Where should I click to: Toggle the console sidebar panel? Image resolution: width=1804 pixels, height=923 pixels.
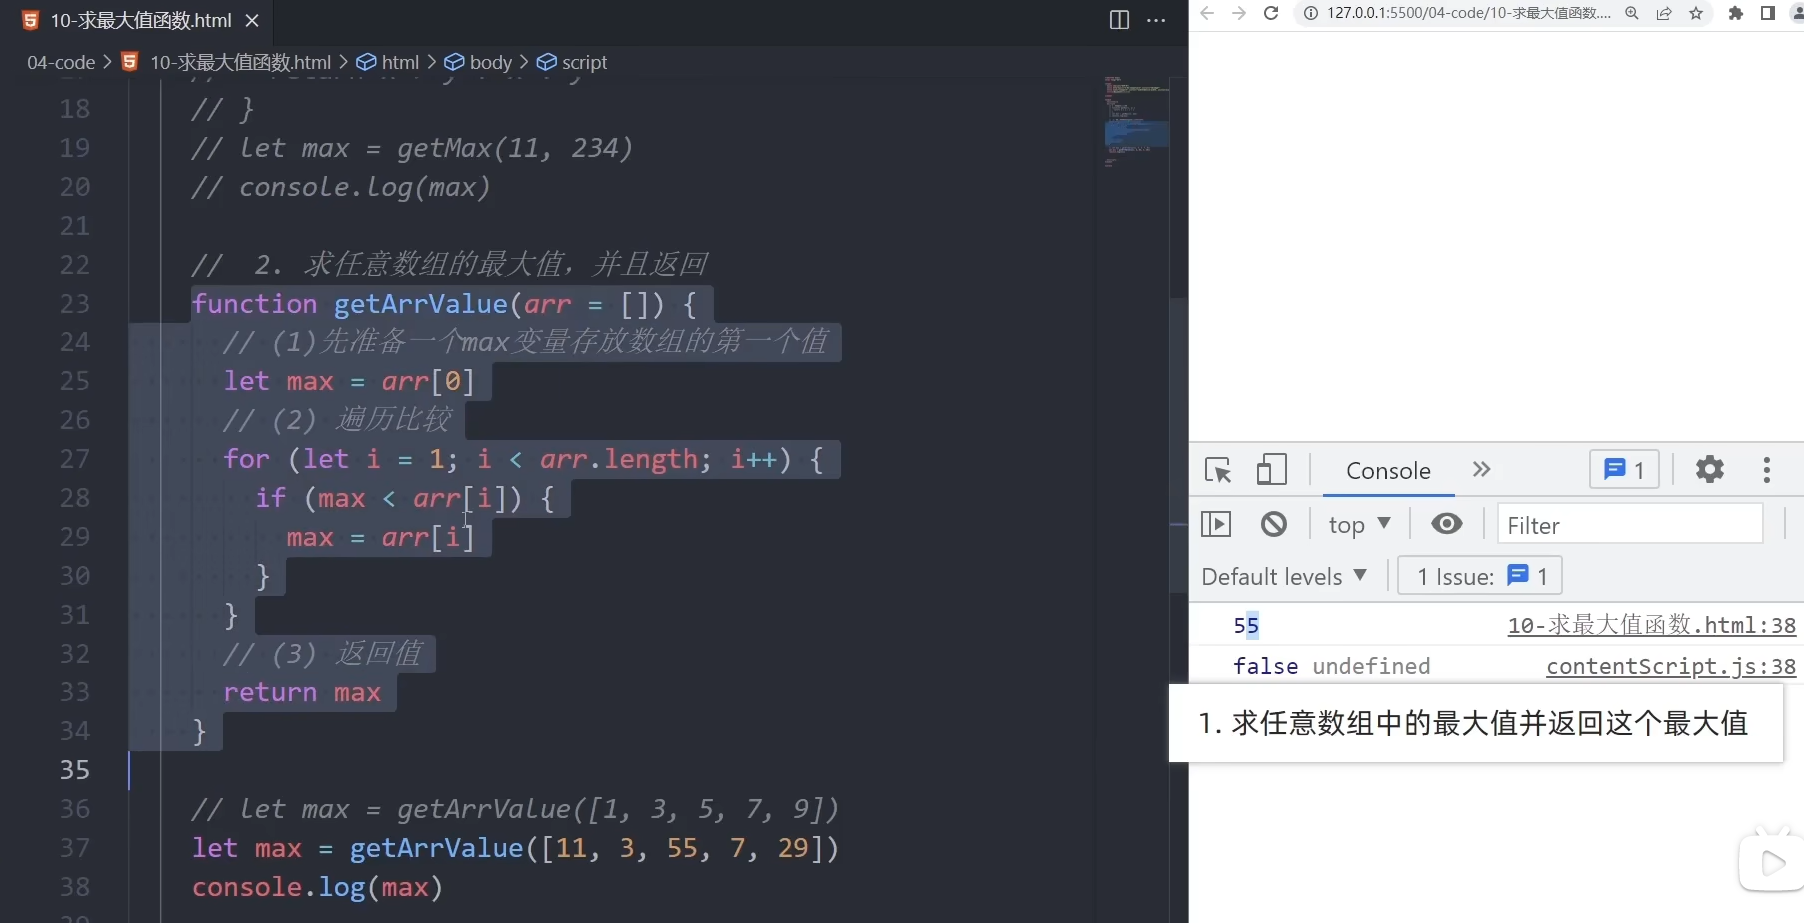click(1216, 524)
